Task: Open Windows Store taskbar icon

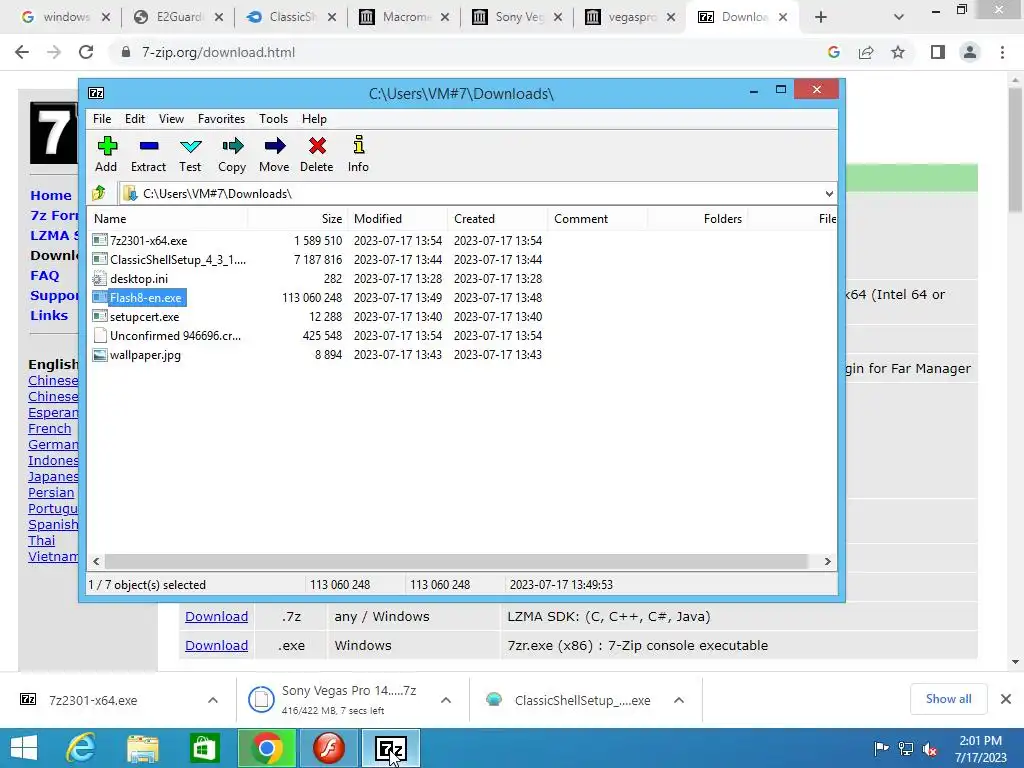Action: tap(204, 748)
